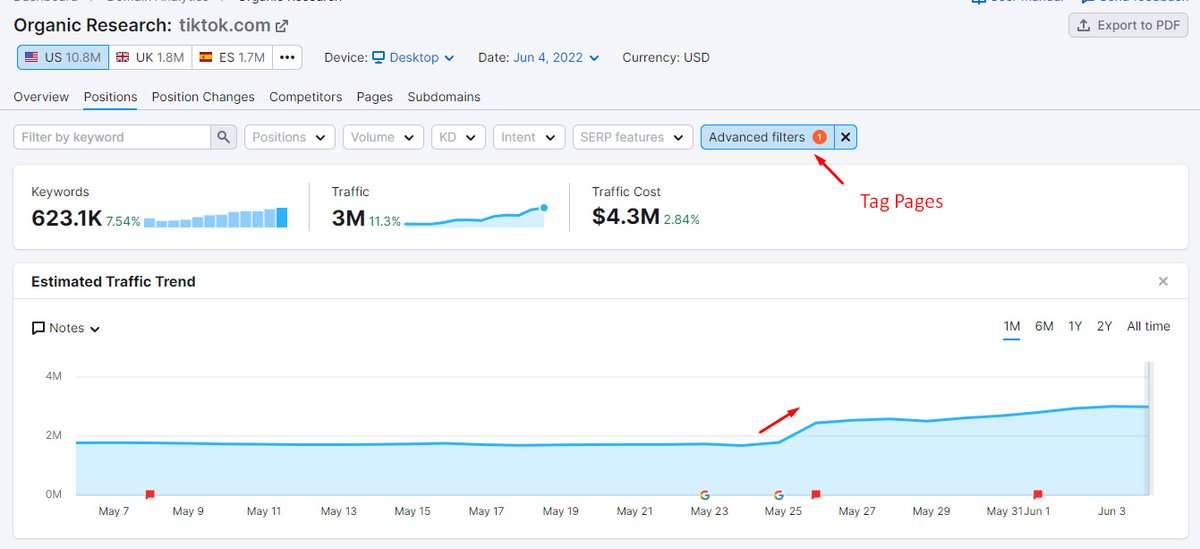
Task: Clear the Advanced filters with X
Action: click(845, 137)
